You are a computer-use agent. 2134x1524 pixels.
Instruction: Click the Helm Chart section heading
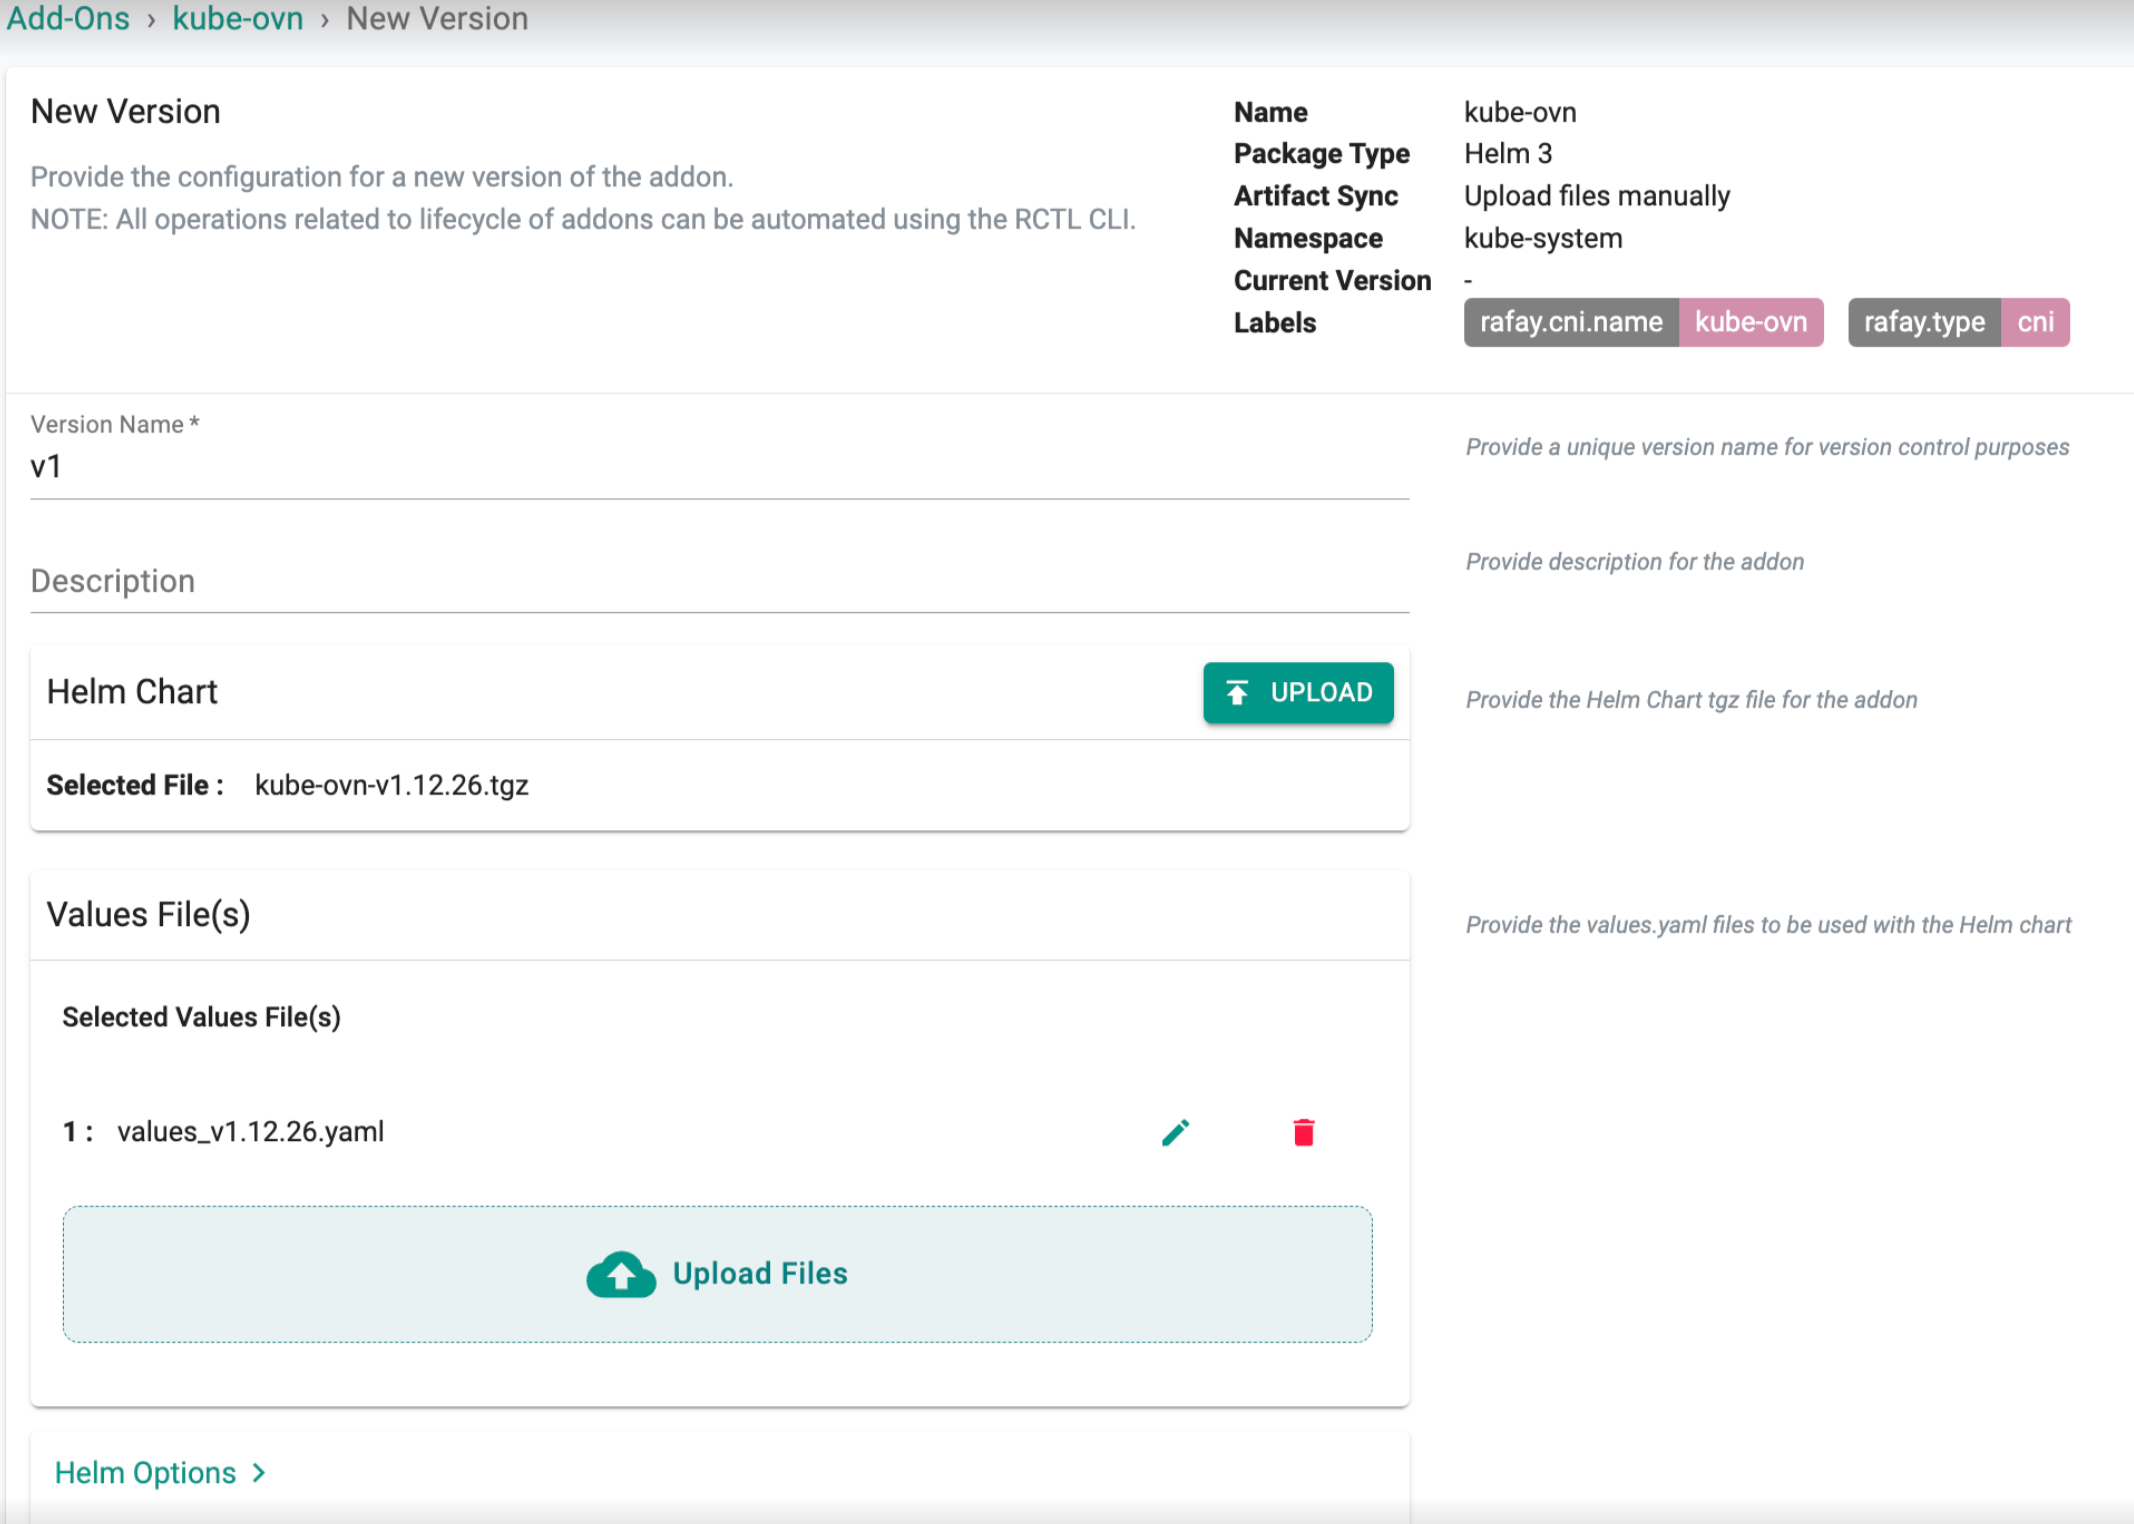(132, 692)
